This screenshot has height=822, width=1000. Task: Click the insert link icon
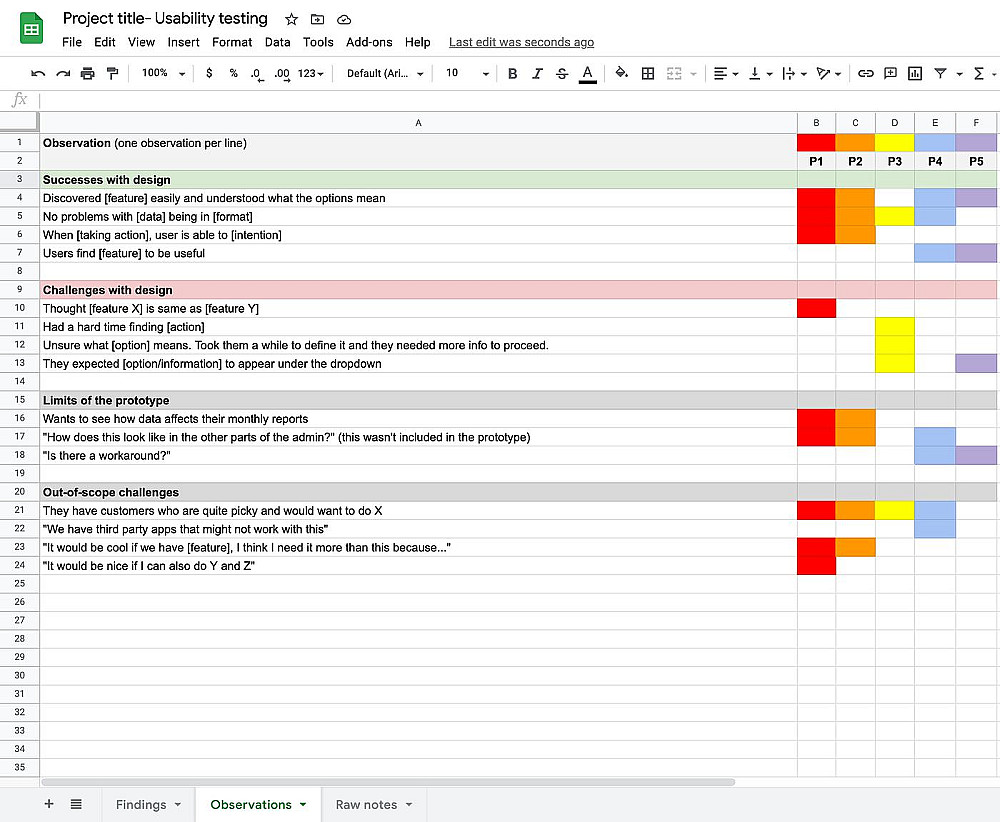tap(866, 73)
